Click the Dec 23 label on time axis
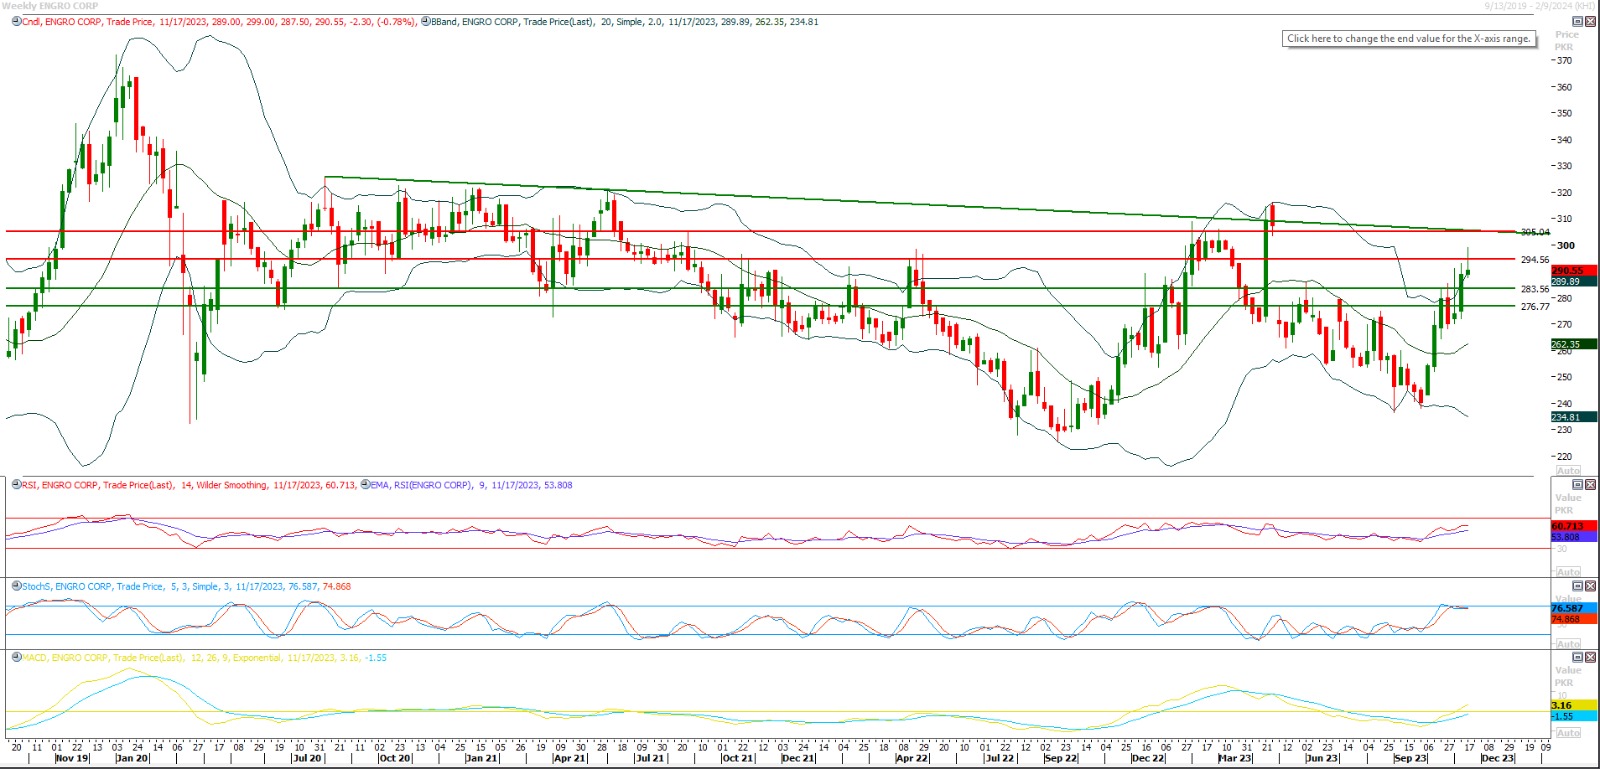The height and width of the screenshot is (769, 1600). (1497, 759)
